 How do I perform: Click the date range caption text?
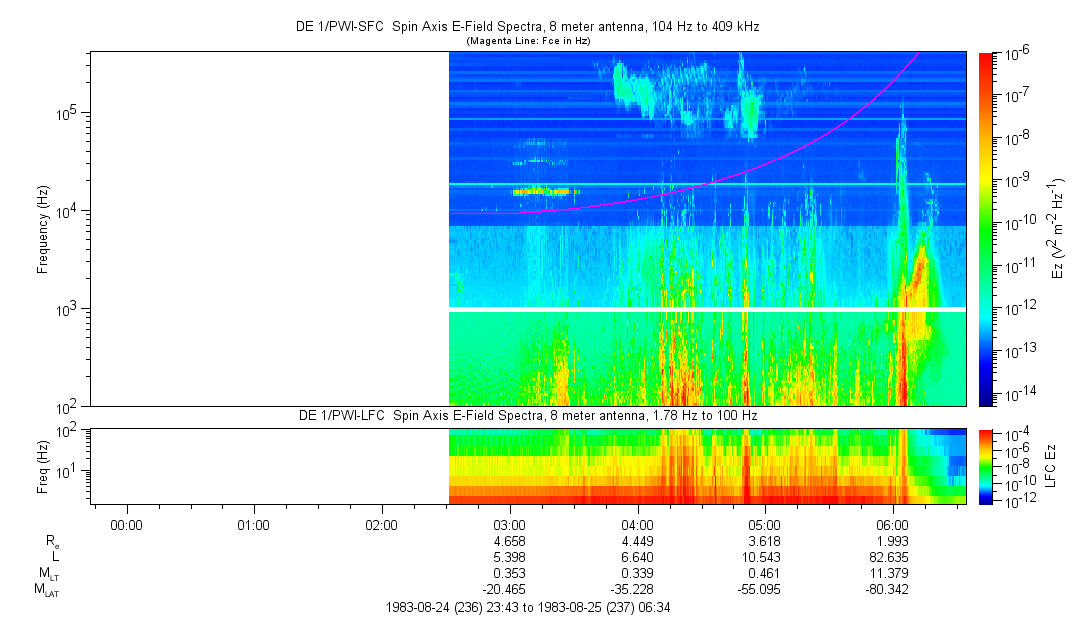pyautogui.click(x=528, y=608)
